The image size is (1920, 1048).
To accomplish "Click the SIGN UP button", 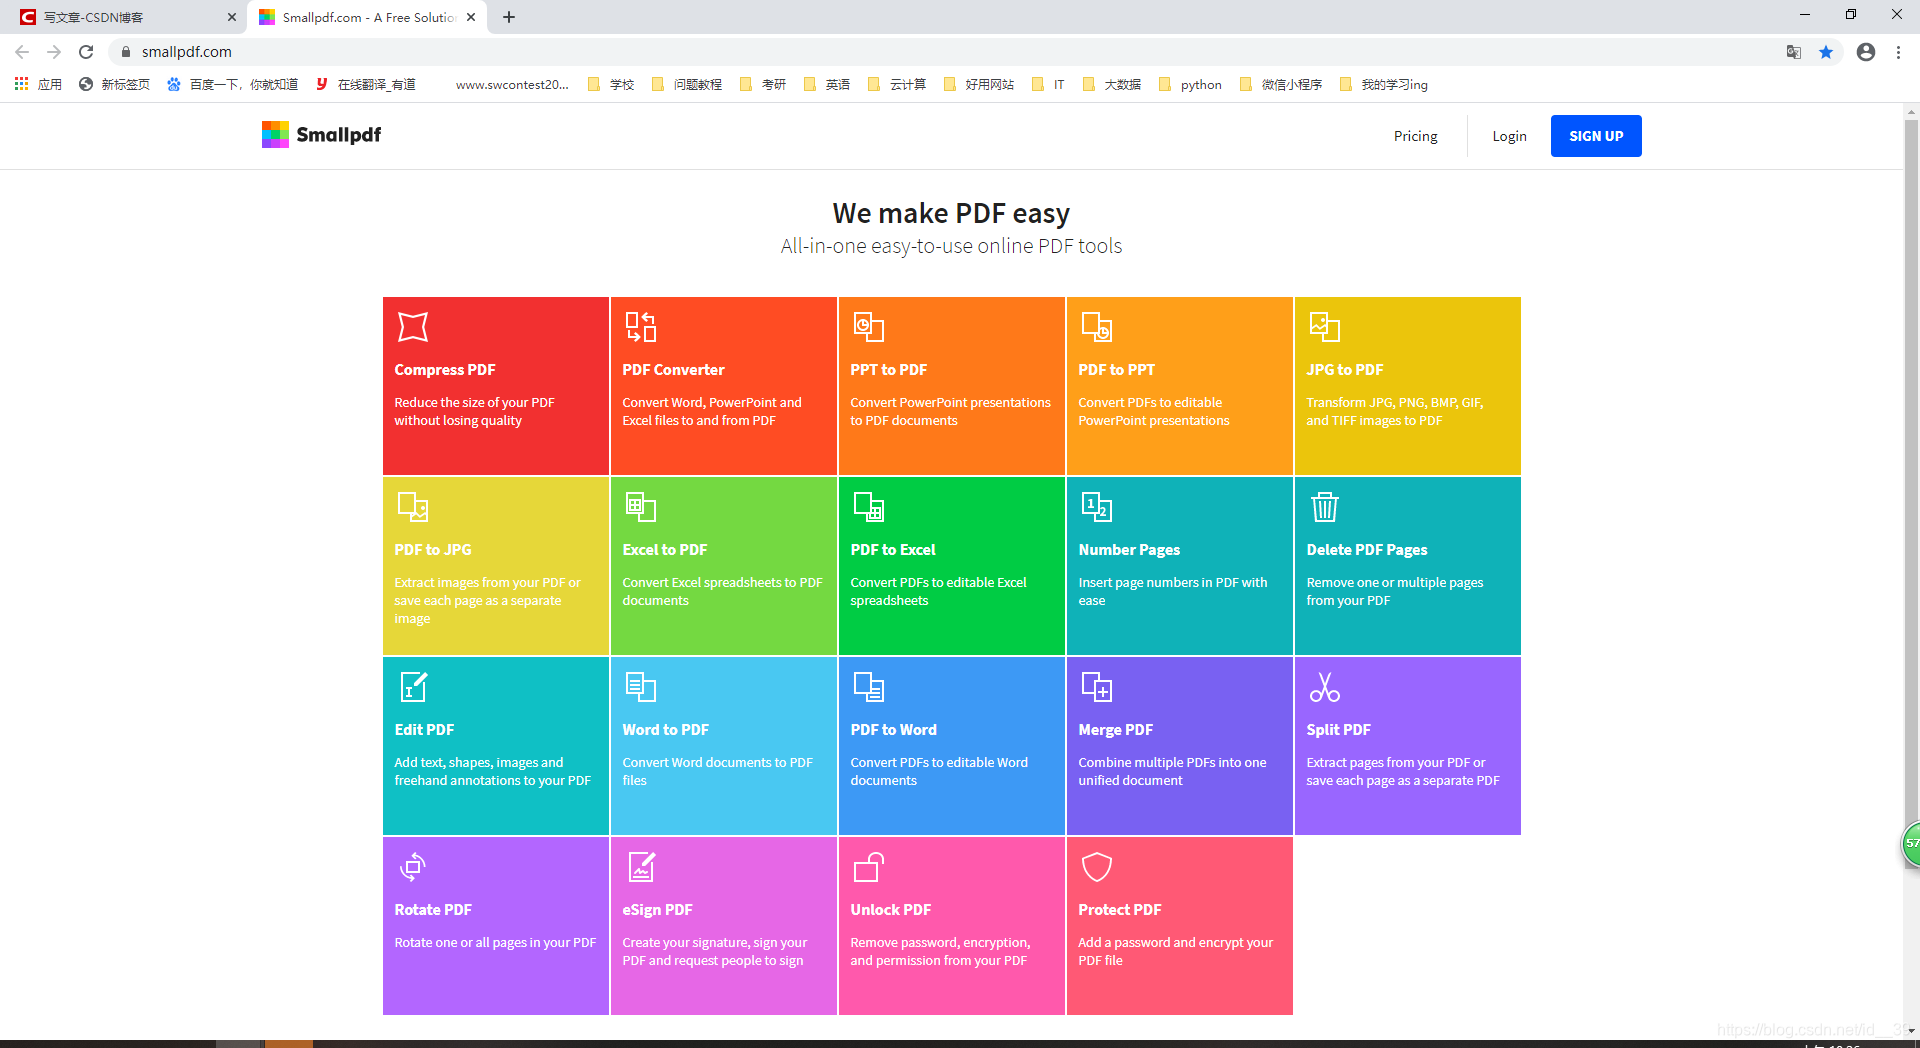I will (x=1596, y=136).
